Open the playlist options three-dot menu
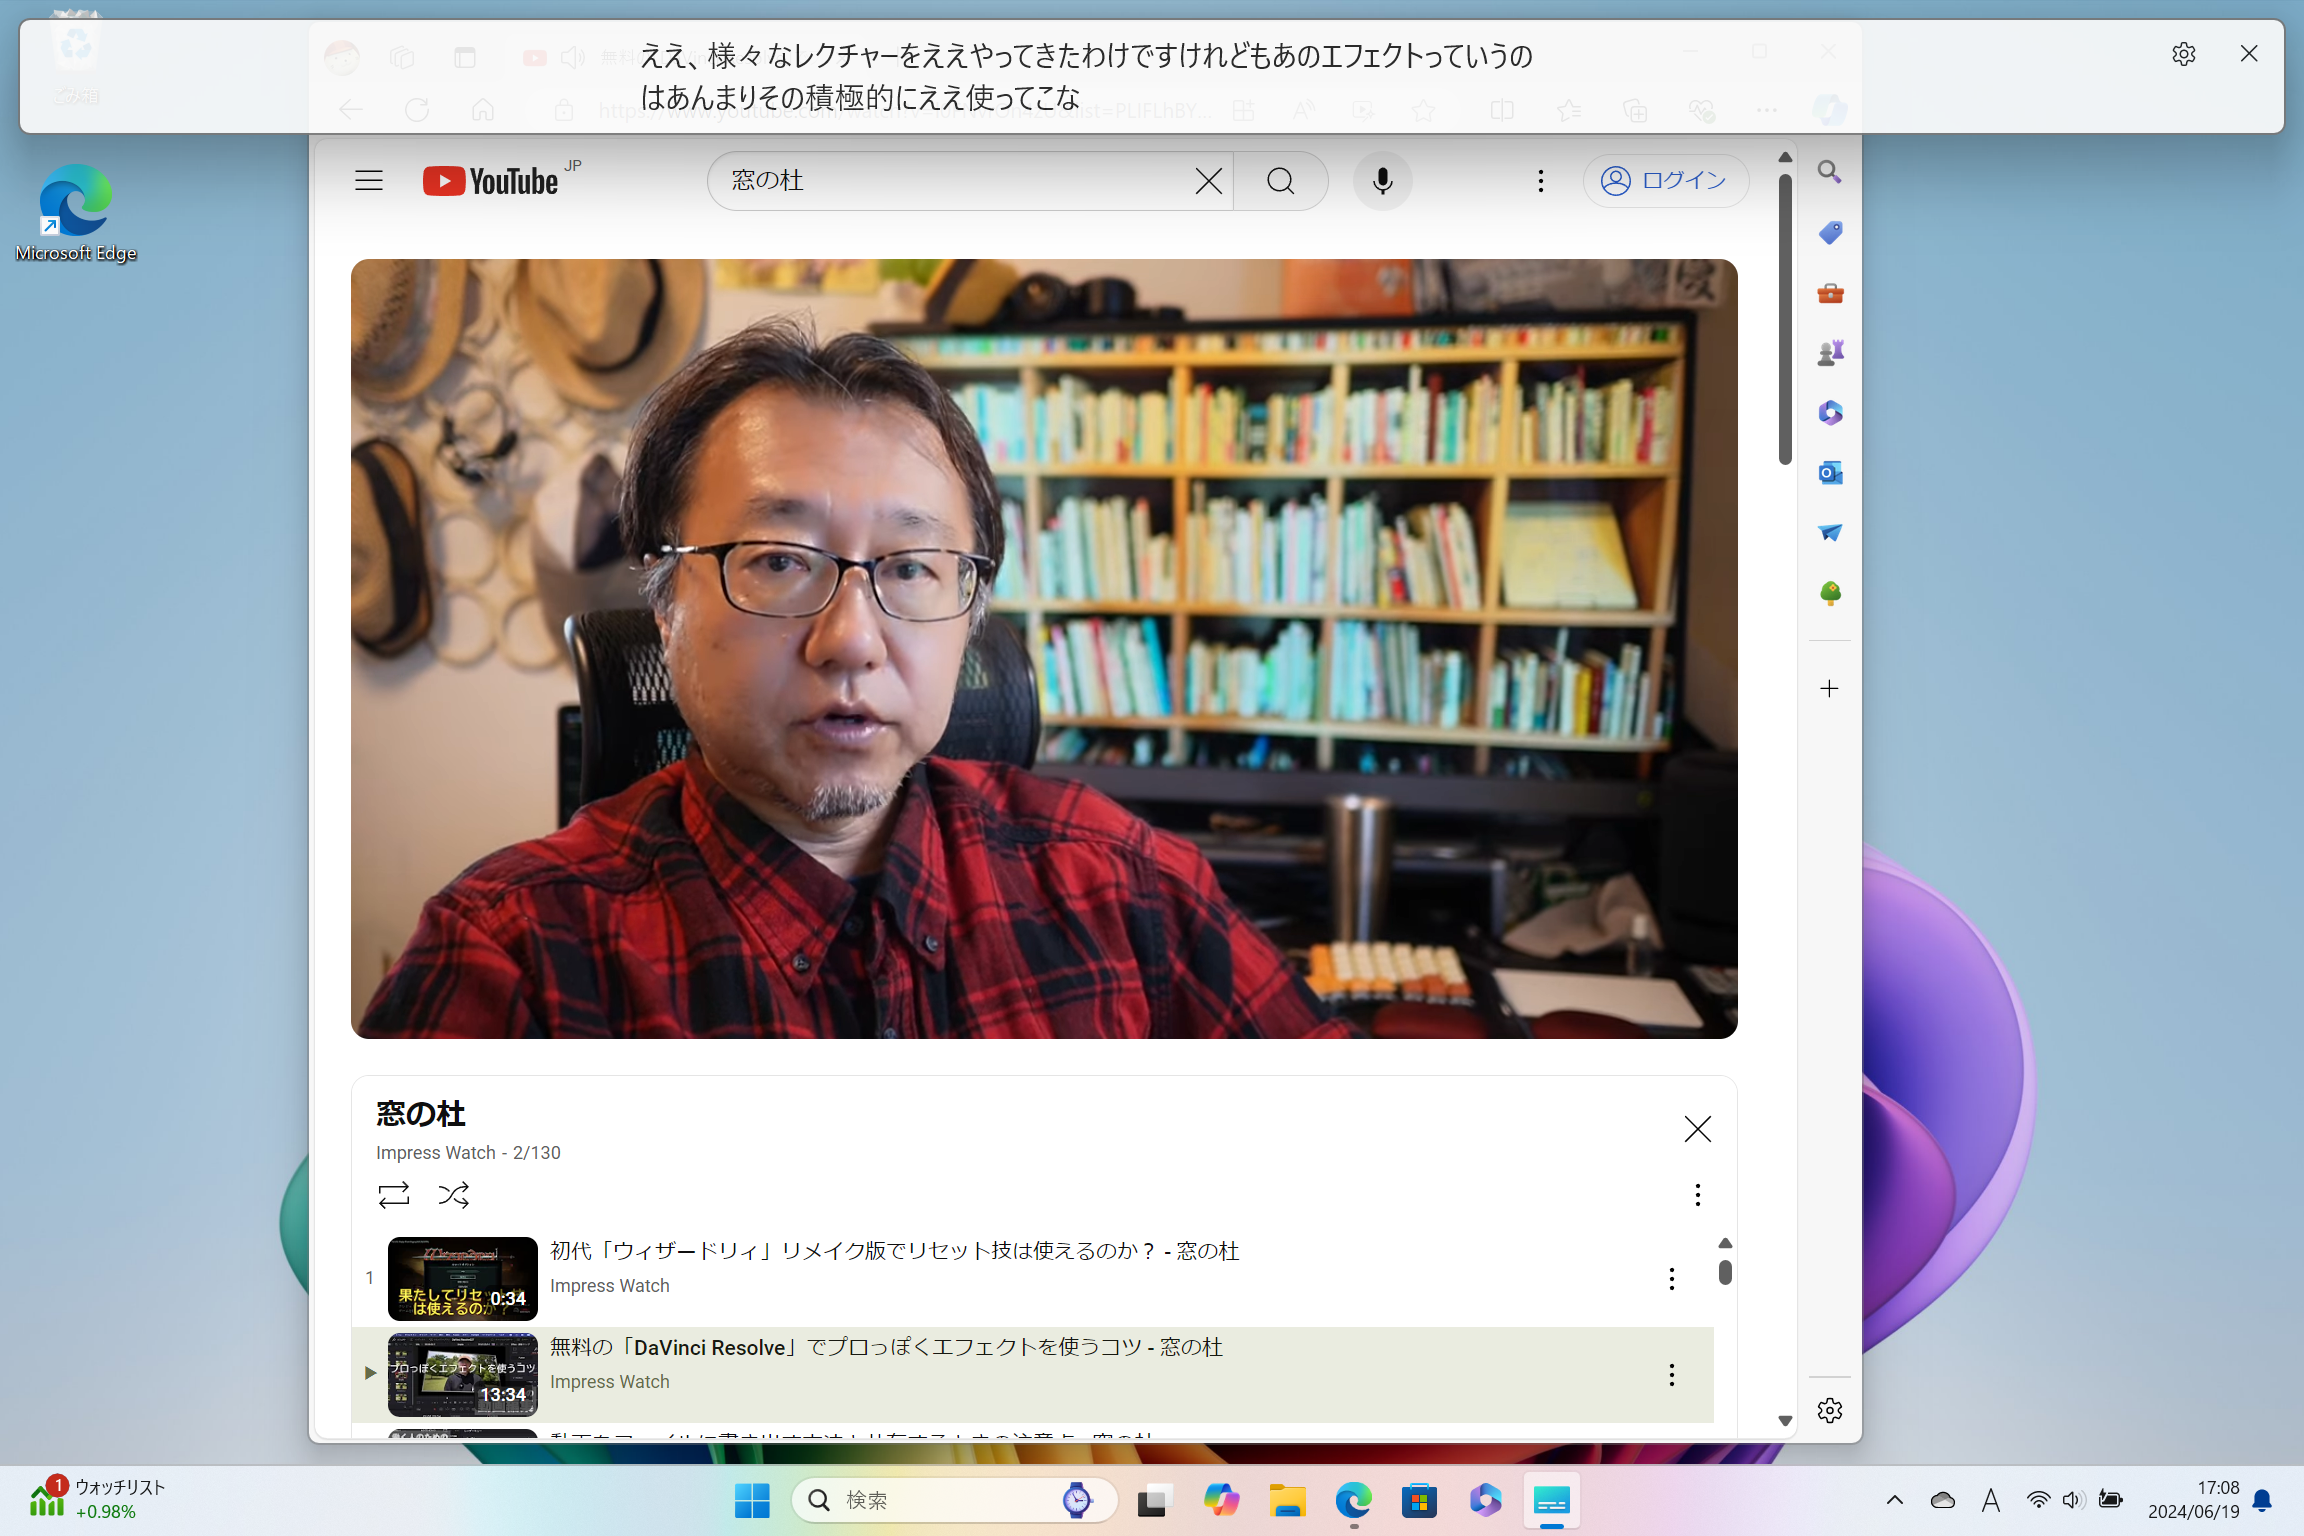Screen dimensions: 2304x1536 (1696, 1194)
